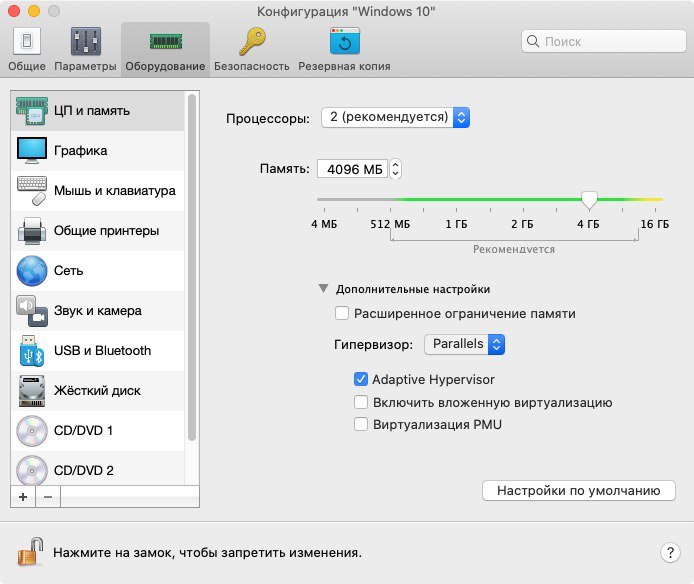
Task: Select Звук и камера list row
Action: [97, 311]
